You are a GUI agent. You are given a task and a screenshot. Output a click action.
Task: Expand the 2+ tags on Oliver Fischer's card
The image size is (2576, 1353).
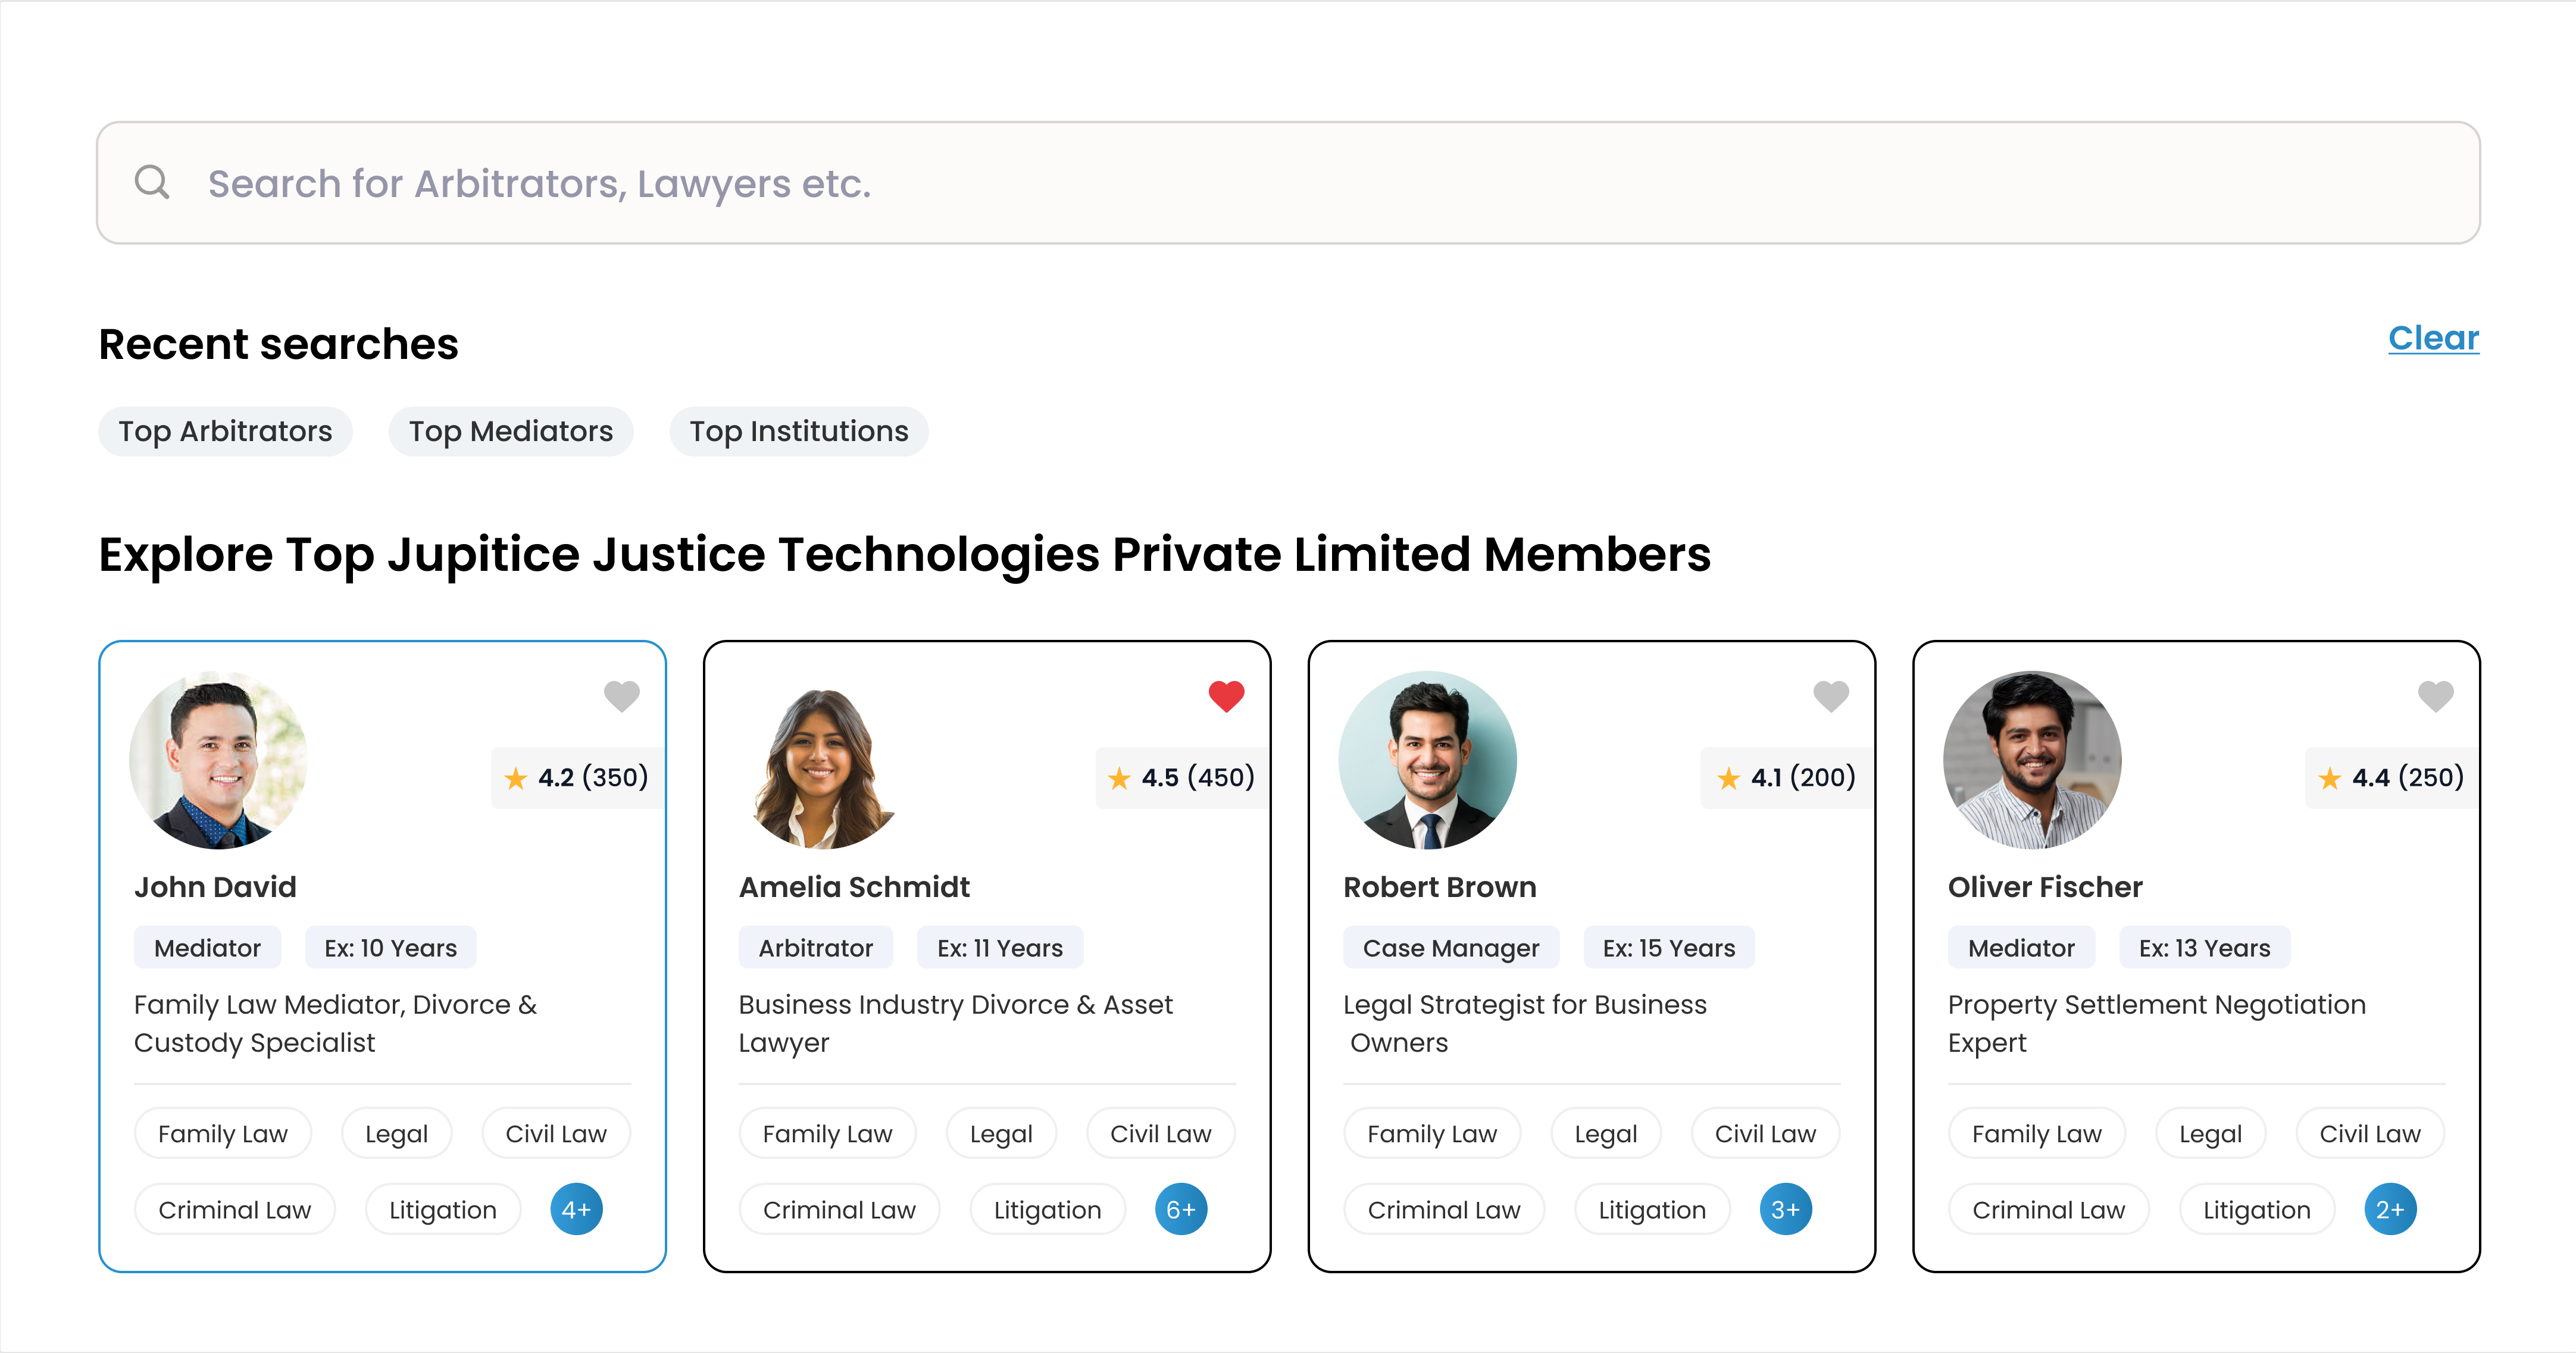click(x=2391, y=1209)
